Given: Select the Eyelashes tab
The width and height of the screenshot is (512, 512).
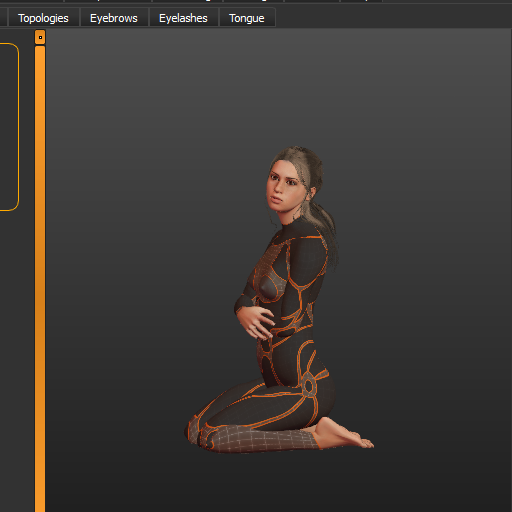Looking at the screenshot, I should [x=183, y=18].
